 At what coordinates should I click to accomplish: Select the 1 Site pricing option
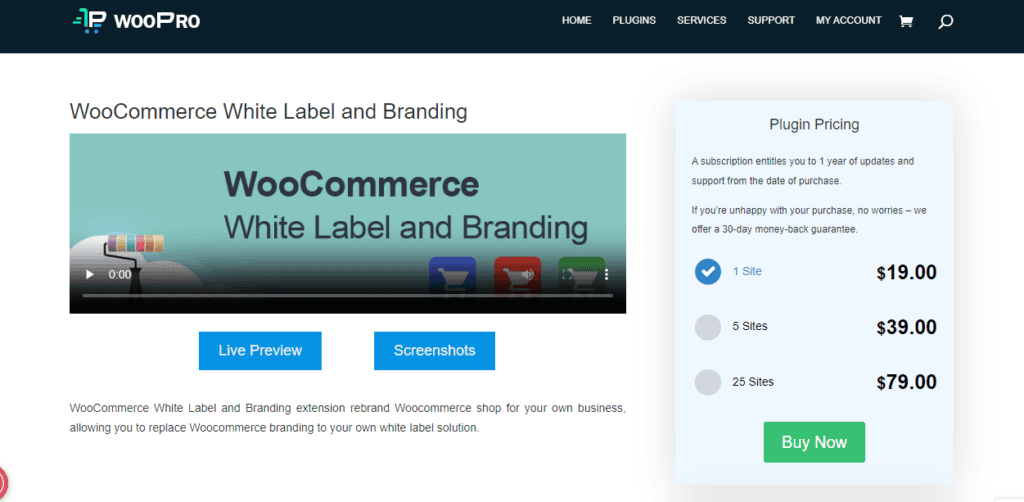708,271
